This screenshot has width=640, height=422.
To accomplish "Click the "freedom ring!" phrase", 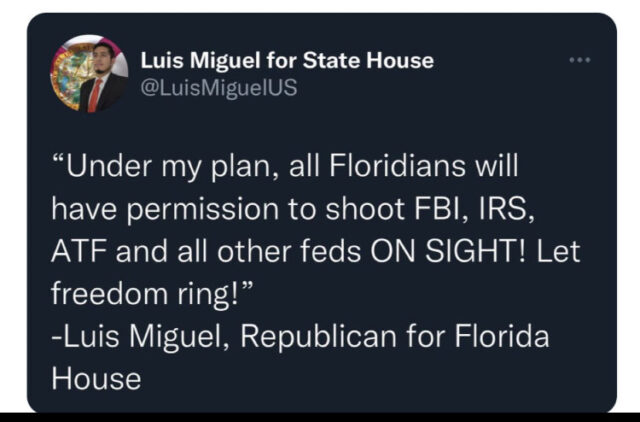I will 145,294.
